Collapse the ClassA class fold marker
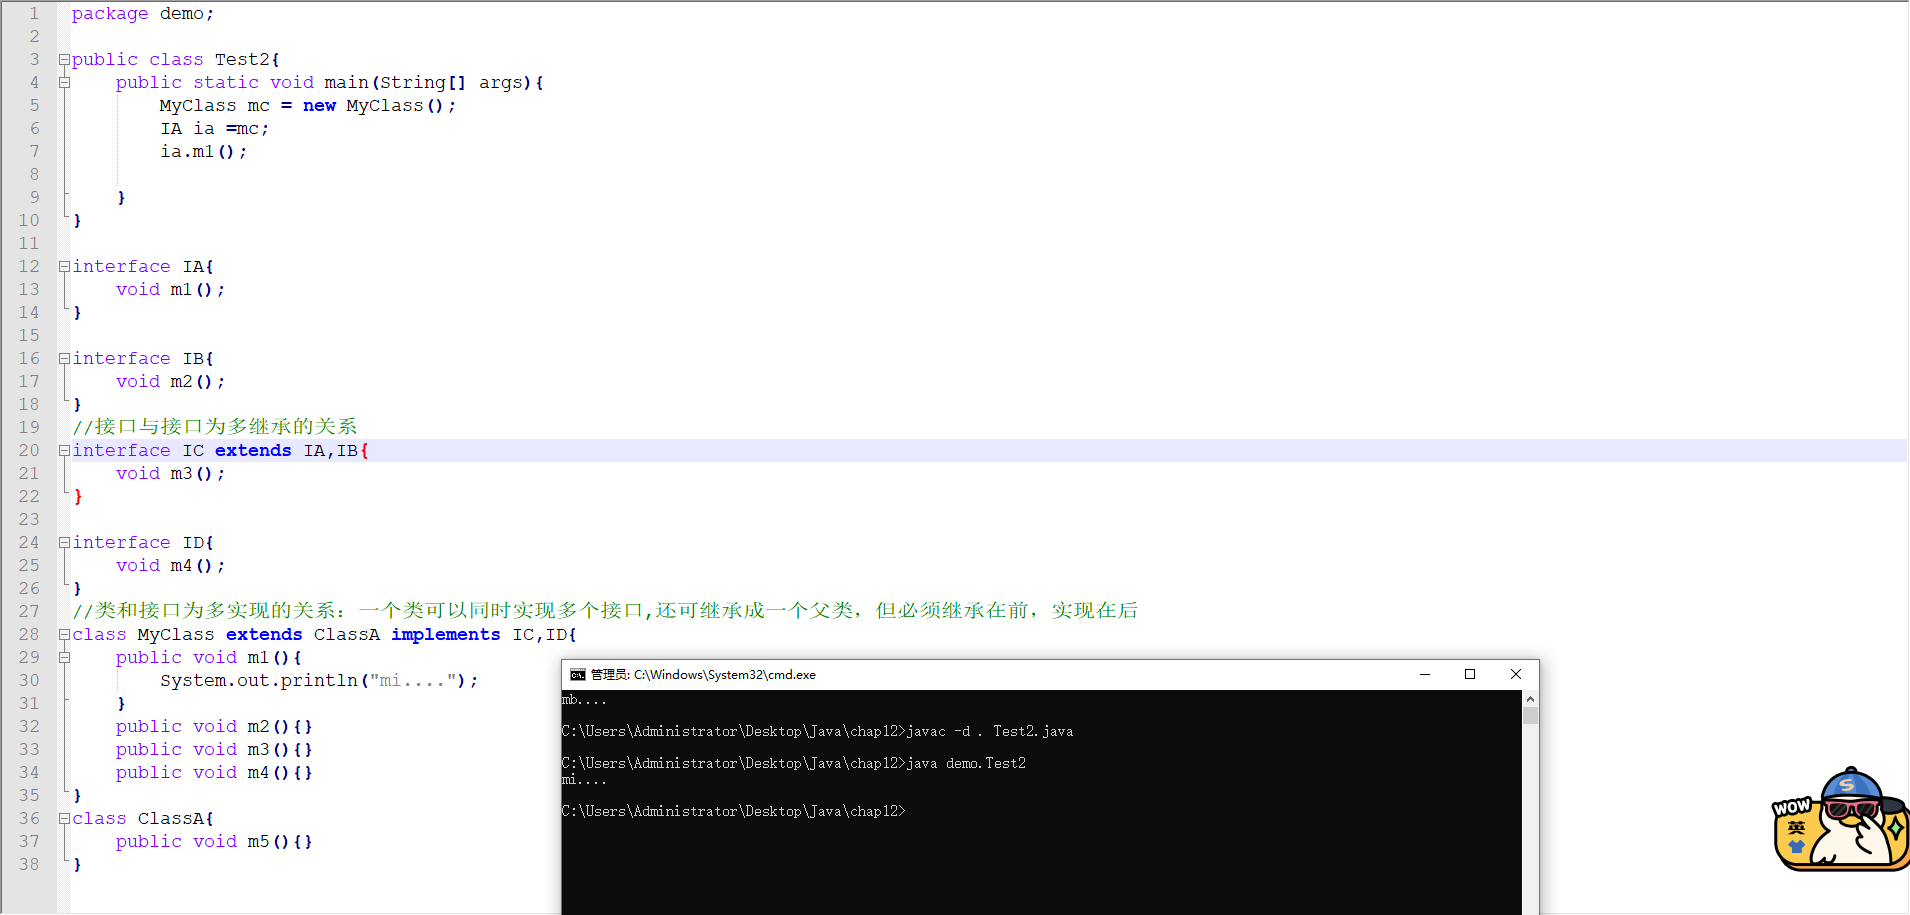 [x=64, y=819]
